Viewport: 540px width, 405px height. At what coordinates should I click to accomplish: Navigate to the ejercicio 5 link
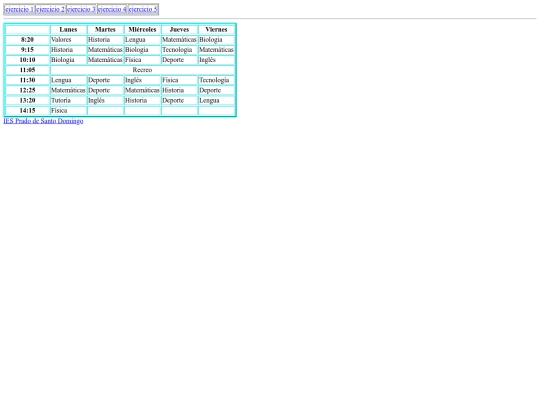[x=143, y=9]
